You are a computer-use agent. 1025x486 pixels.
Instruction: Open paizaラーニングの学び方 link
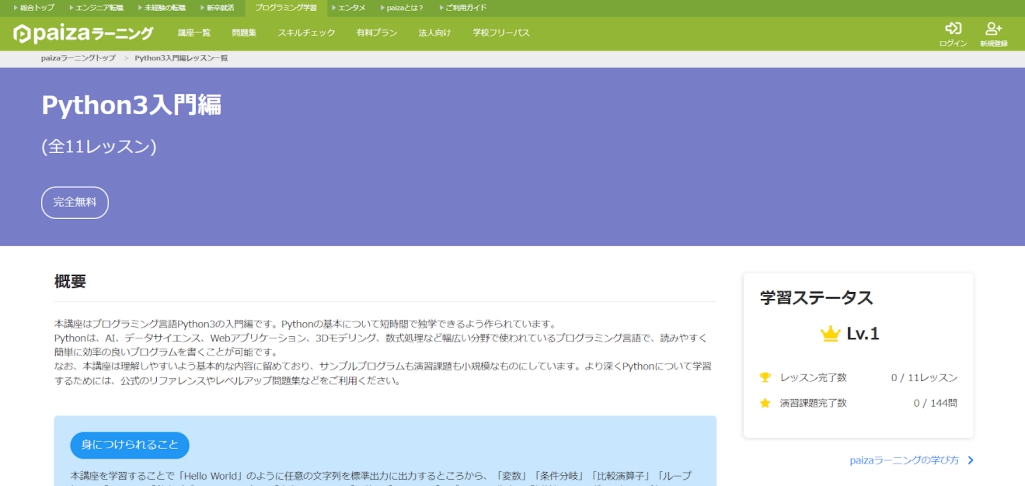tap(905, 460)
